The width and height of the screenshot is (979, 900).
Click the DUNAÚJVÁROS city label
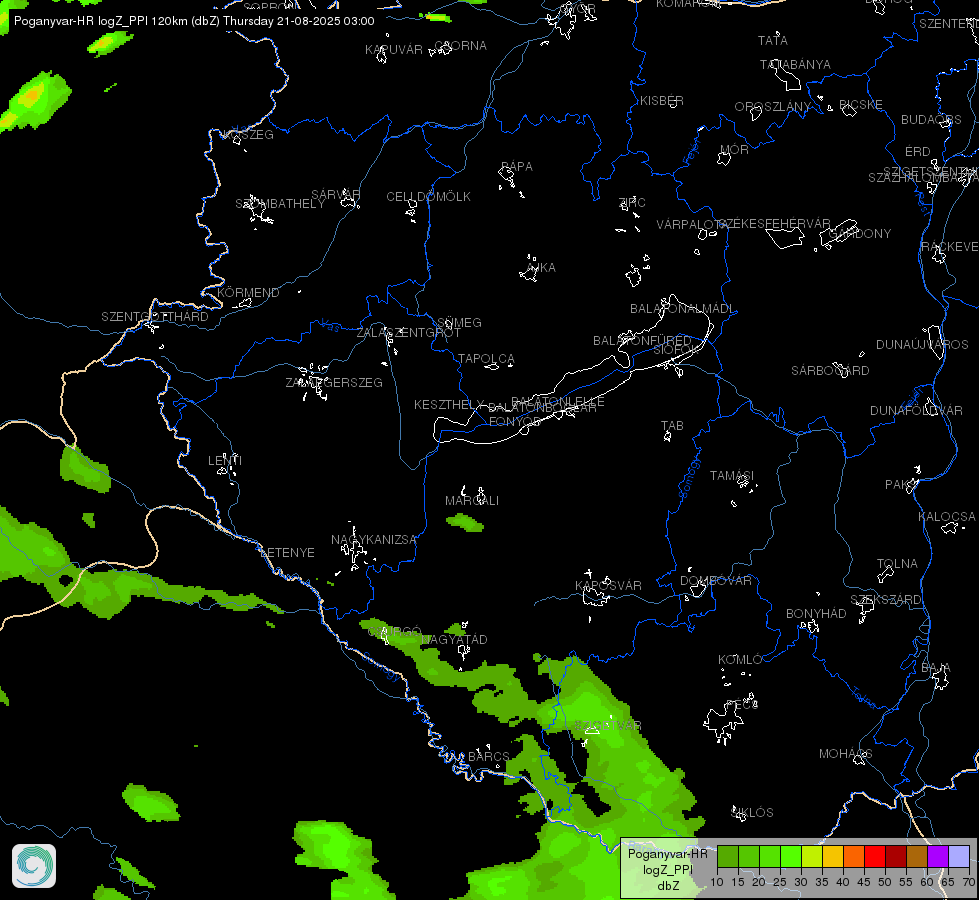point(922,344)
